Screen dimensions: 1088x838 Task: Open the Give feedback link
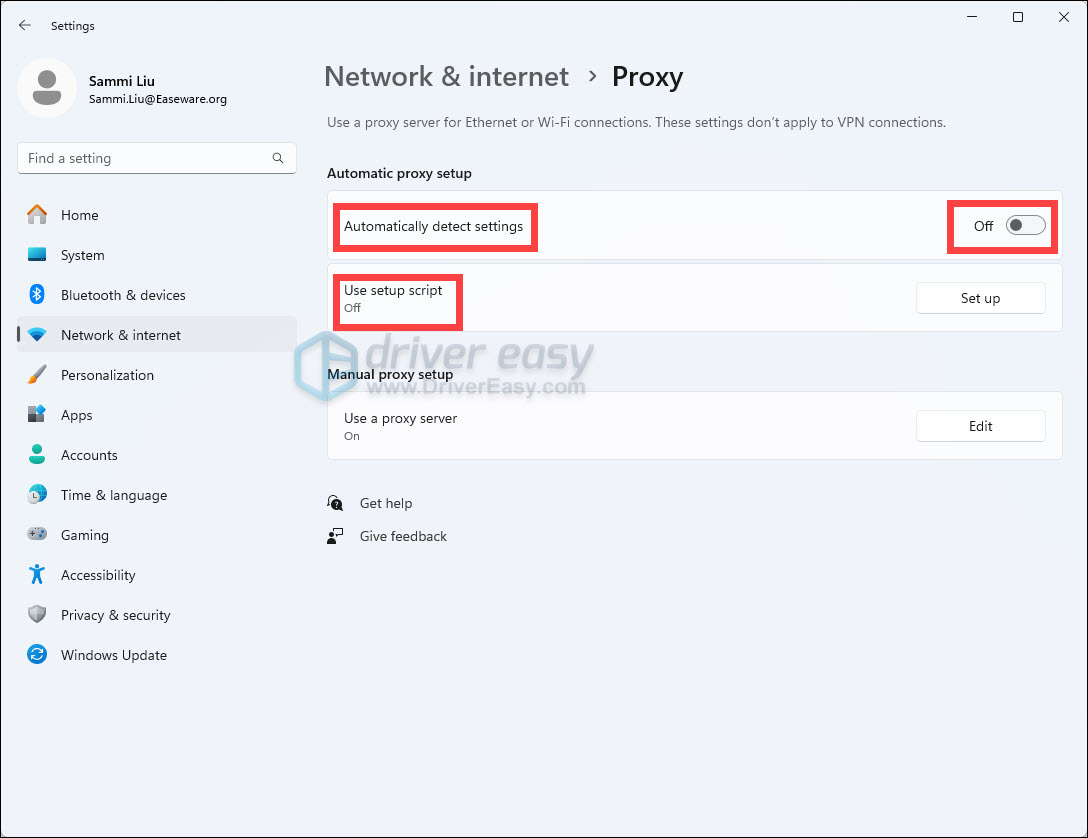pyautogui.click(x=403, y=536)
